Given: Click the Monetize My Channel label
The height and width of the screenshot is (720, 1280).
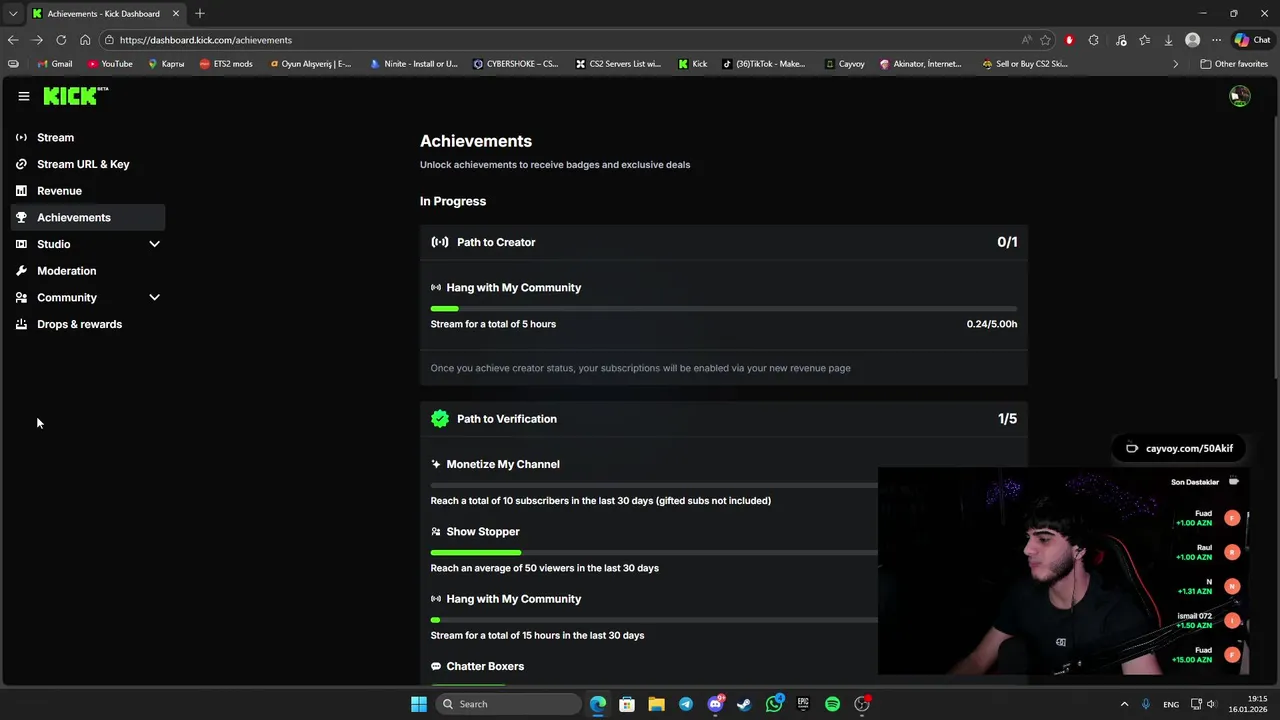Looking at the screenshot, I should pos(503,464).
